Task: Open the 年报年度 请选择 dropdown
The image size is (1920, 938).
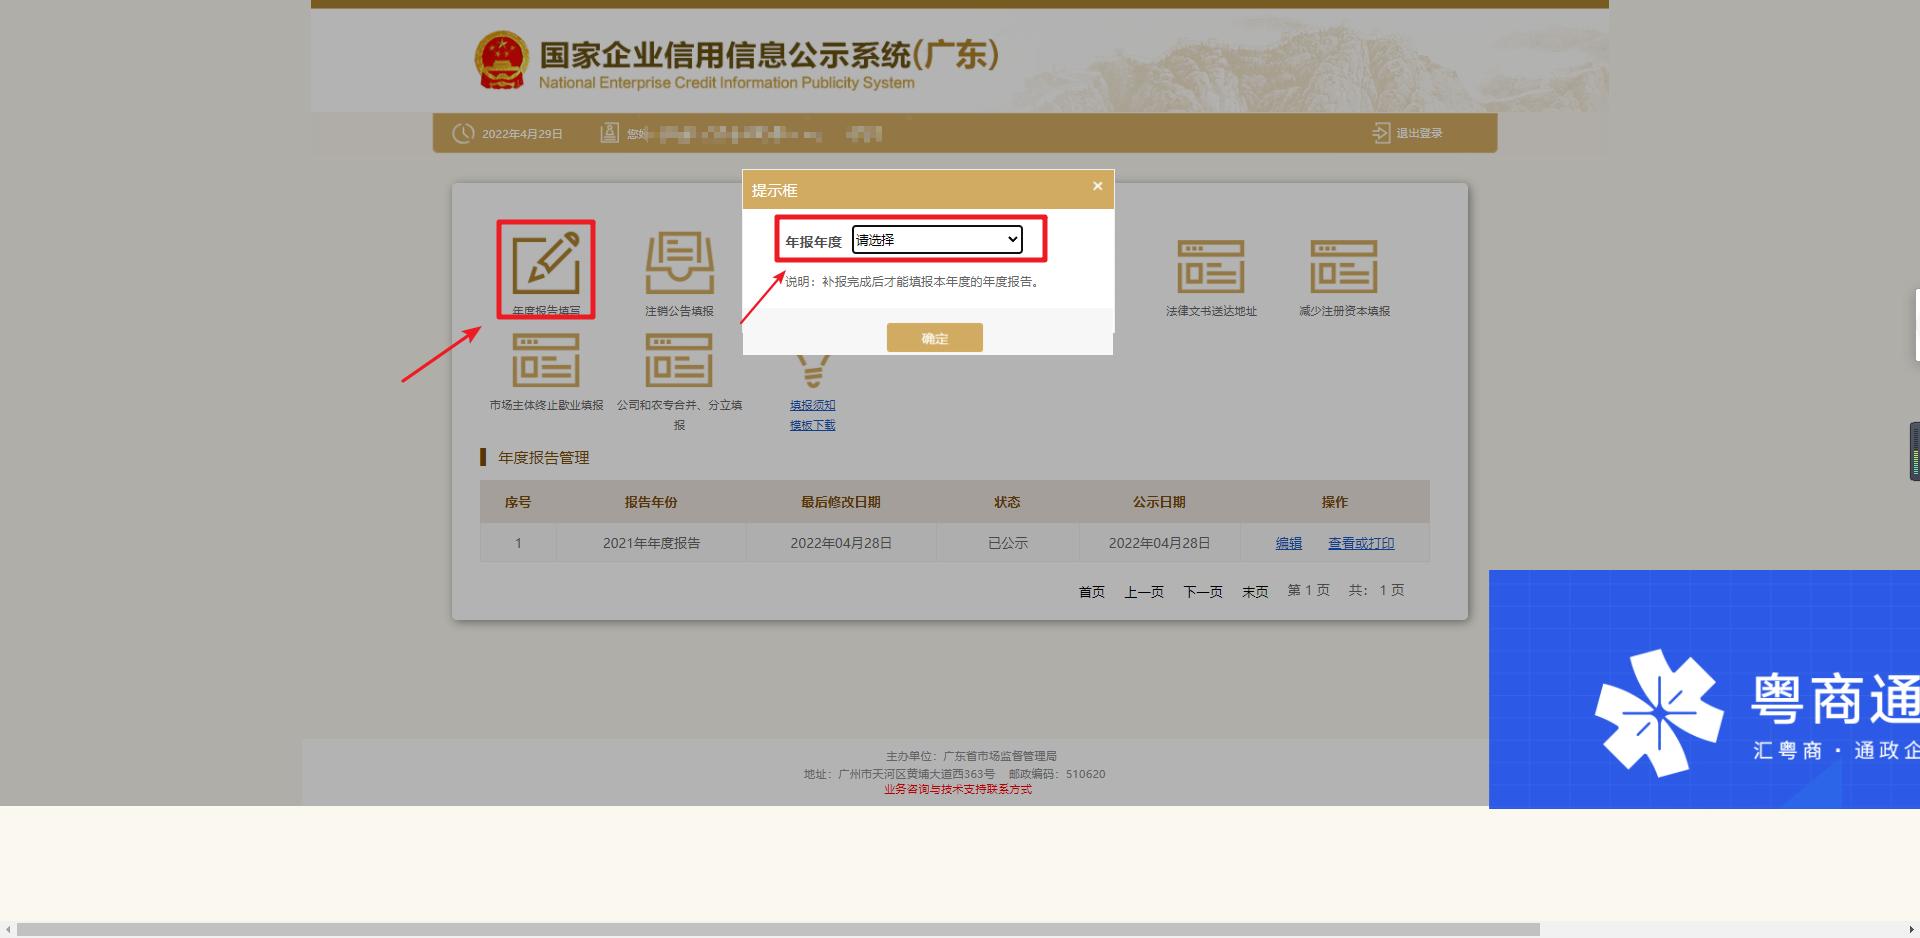Action: (x=936, y=240)
